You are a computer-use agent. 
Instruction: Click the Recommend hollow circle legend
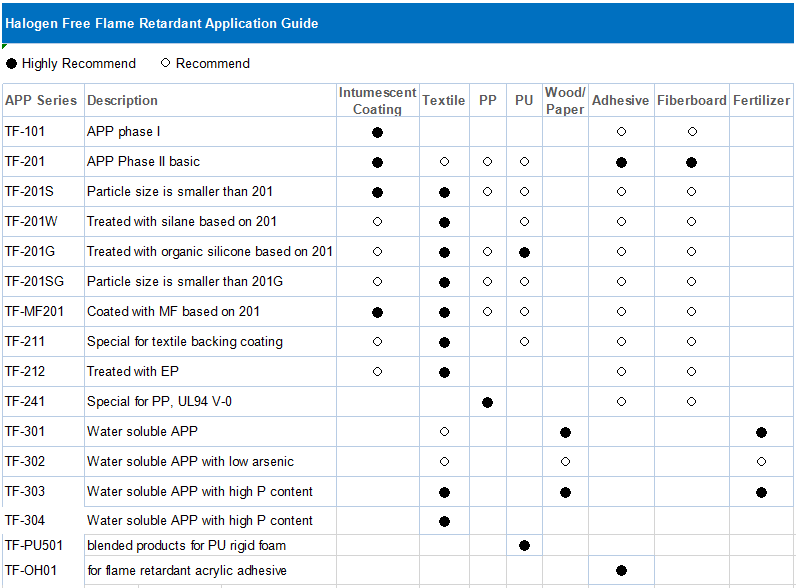[166, 63]
